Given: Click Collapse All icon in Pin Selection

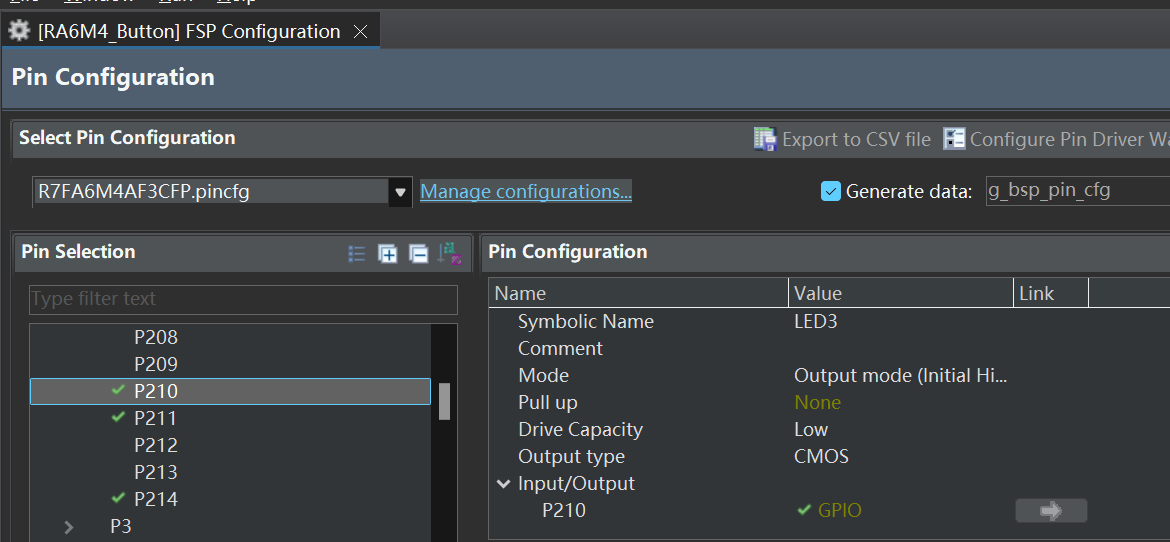Looking at the screenshot, I should 419,254.
